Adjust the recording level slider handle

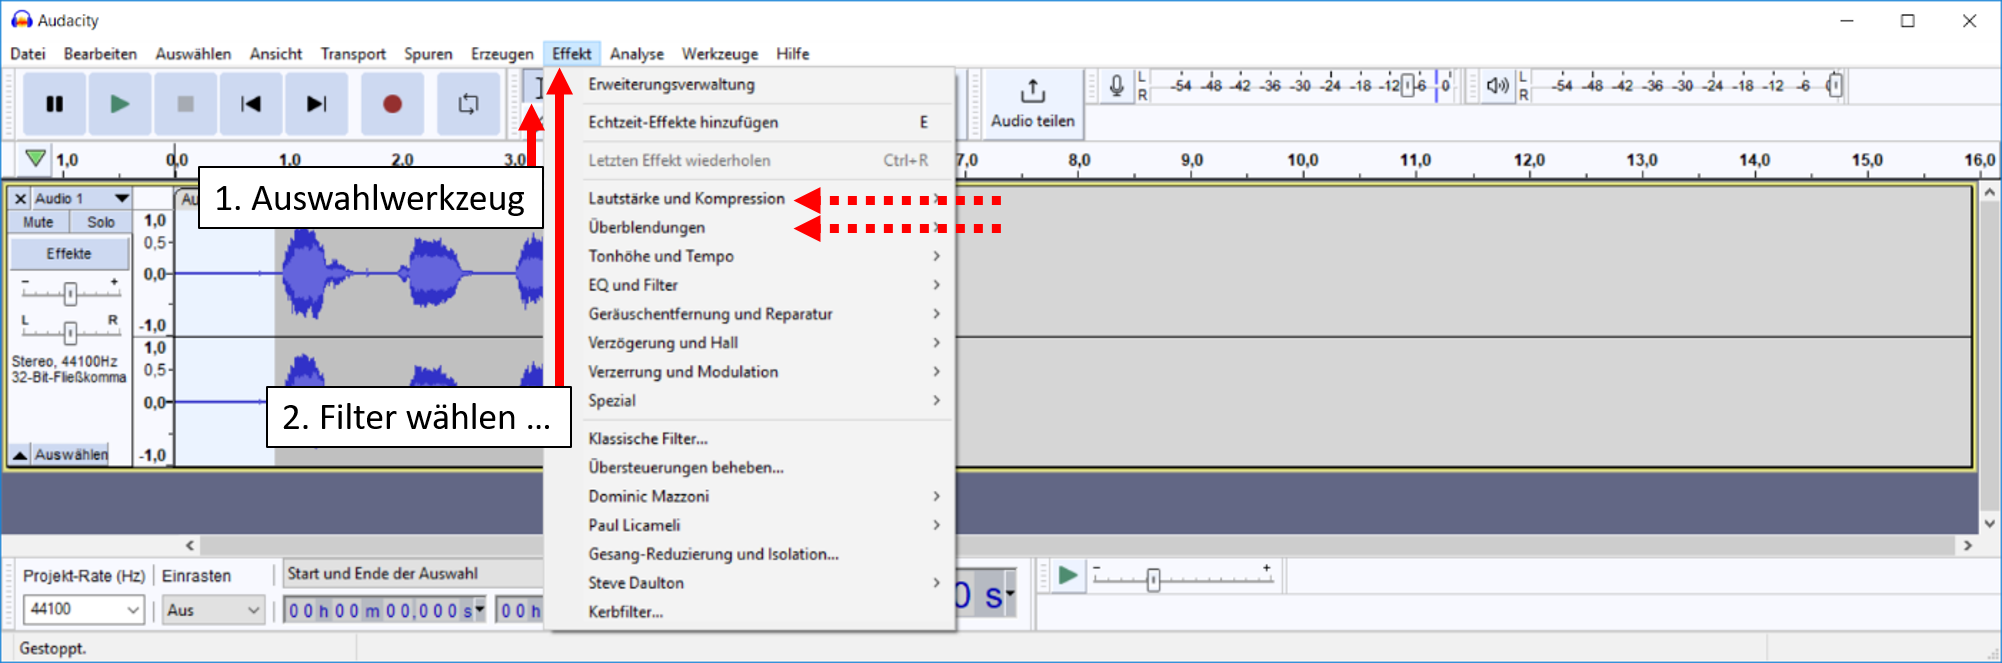click(1407, 86)
